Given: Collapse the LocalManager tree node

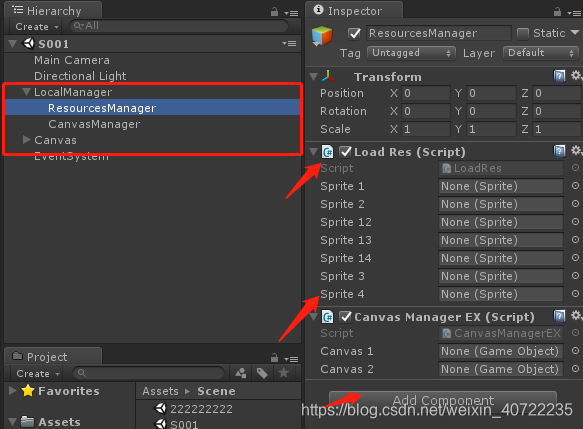Looking at the screenshot, I should click(26, 91).
